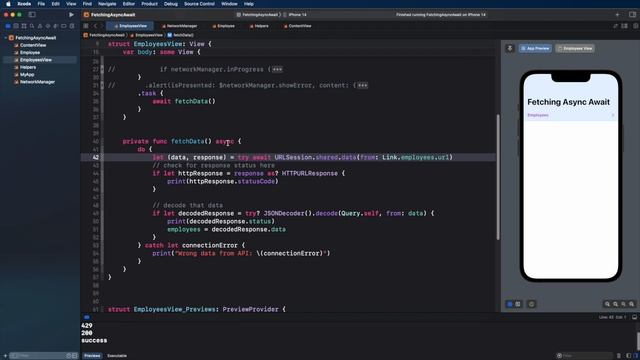This screenshot has height=360, width=640.
Task: Select Helpers file in project navigator
Action: pos(28,67)
